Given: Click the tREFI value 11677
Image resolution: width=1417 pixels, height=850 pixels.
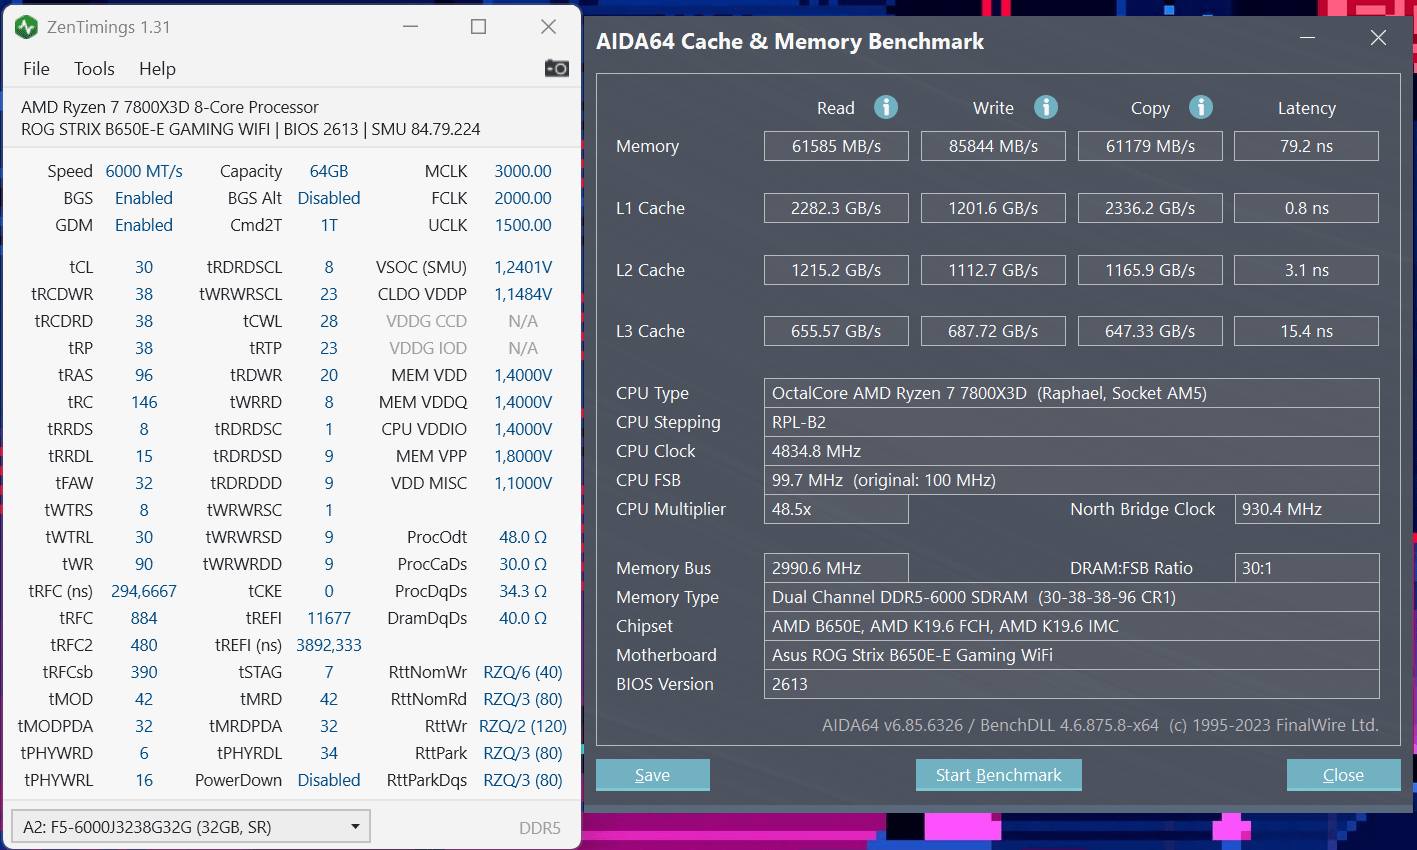Looking at the screenshot, I should click(x=329, y=618).
